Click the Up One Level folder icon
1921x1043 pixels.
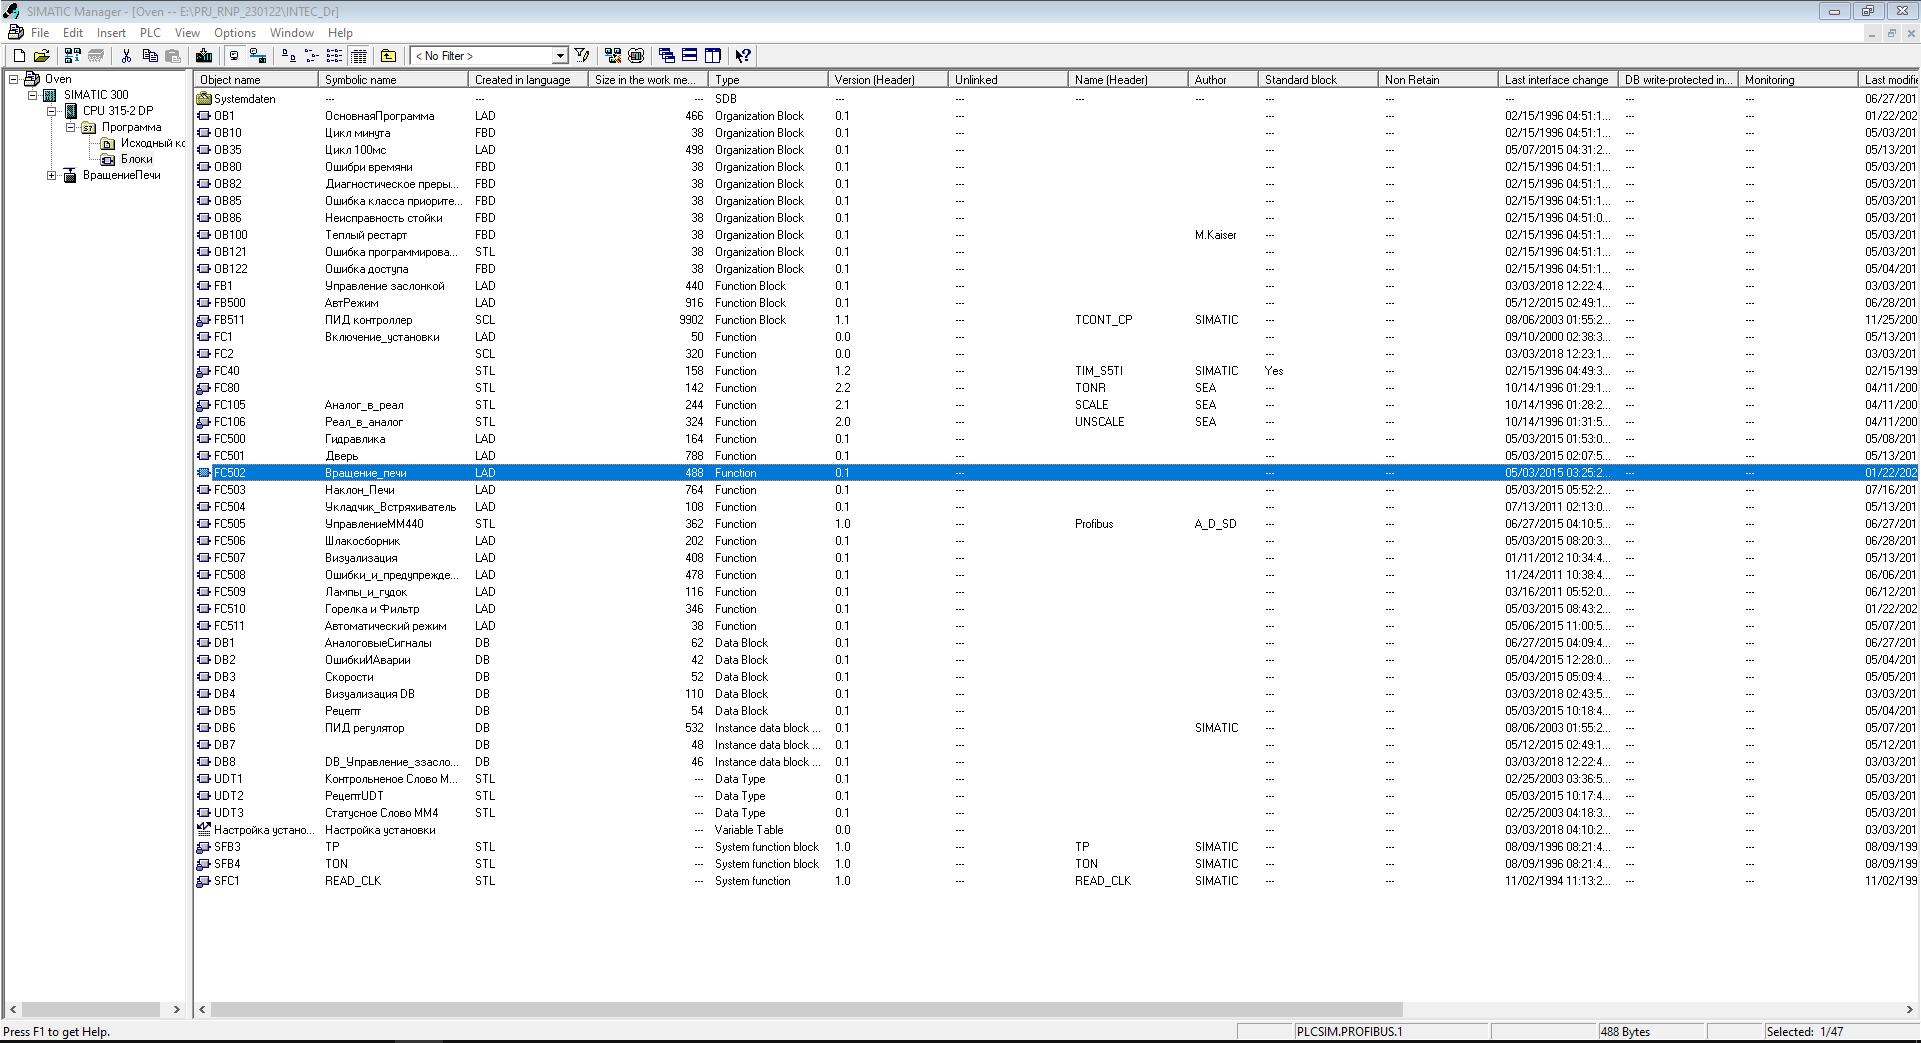(388, 56)
